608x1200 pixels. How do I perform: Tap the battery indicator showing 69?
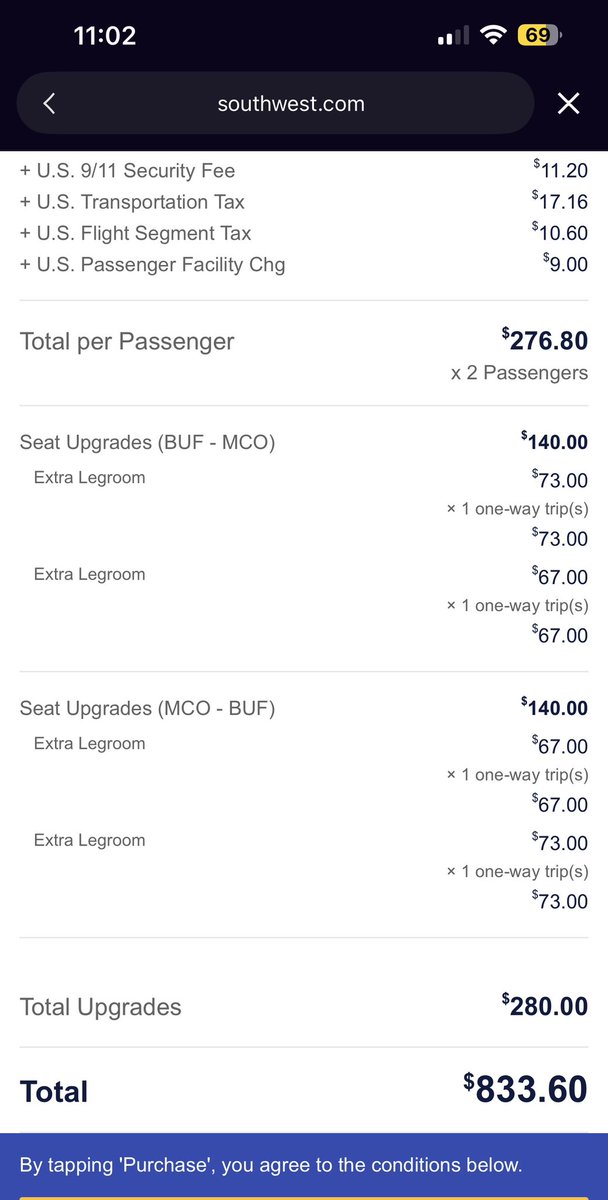coord(538,36)
